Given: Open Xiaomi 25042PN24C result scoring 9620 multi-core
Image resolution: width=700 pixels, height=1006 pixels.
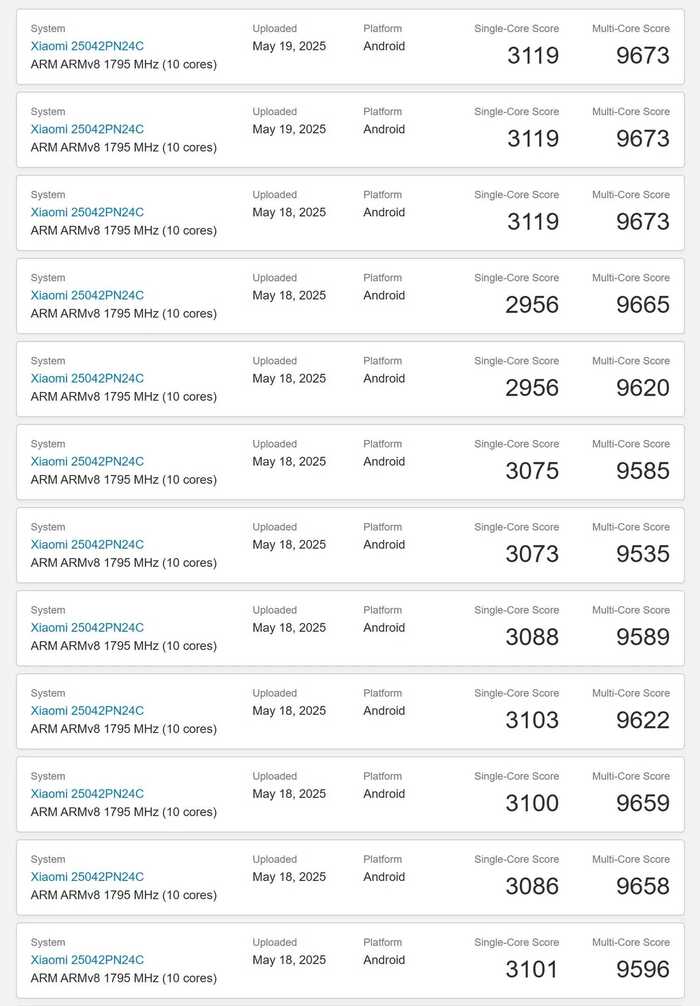Looking at the screenshot, I should [87, 378].
